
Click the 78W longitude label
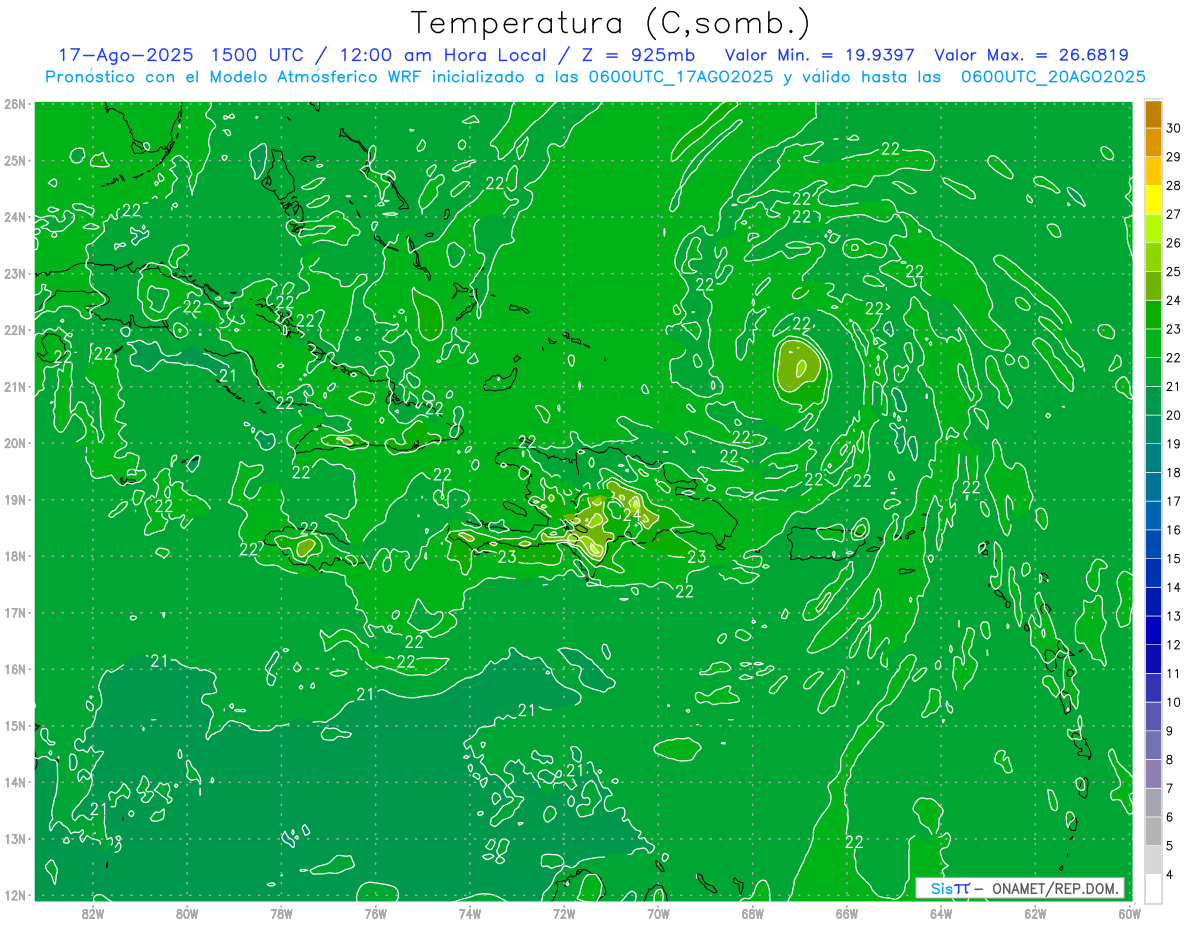(x=281, y=912)
